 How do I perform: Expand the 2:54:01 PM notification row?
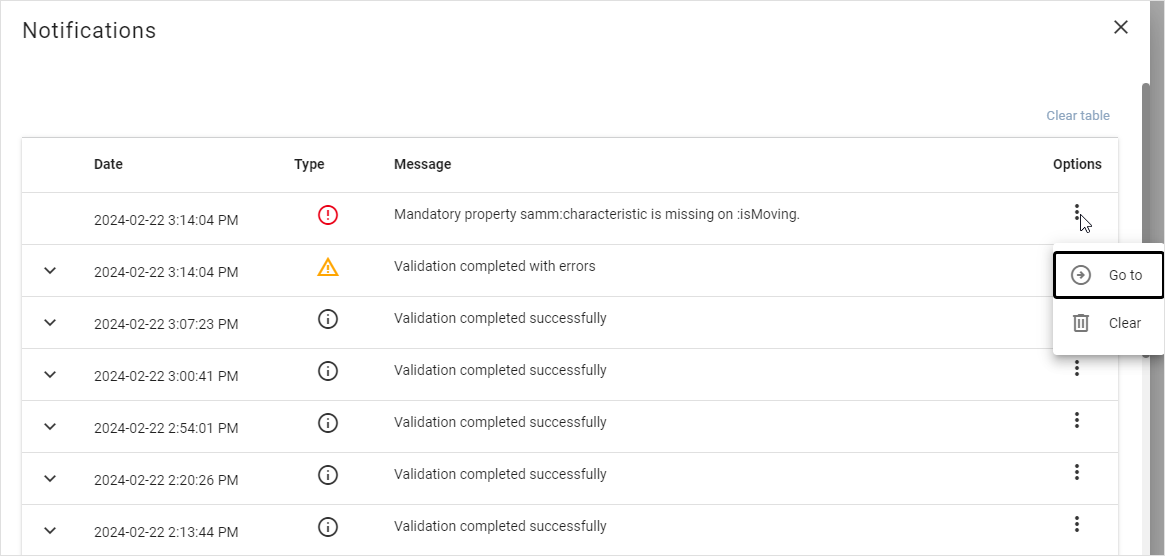coord(51,426)
